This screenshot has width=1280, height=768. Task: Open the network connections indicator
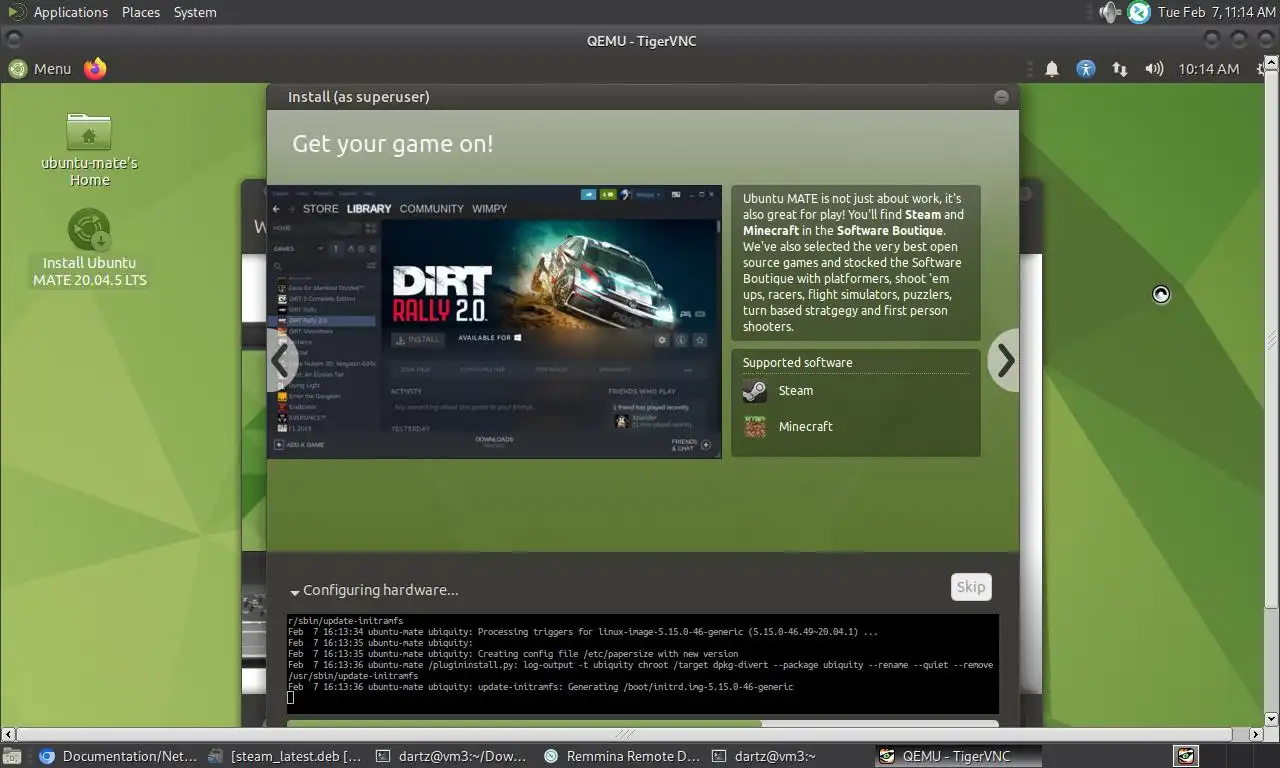point(1120,69)
